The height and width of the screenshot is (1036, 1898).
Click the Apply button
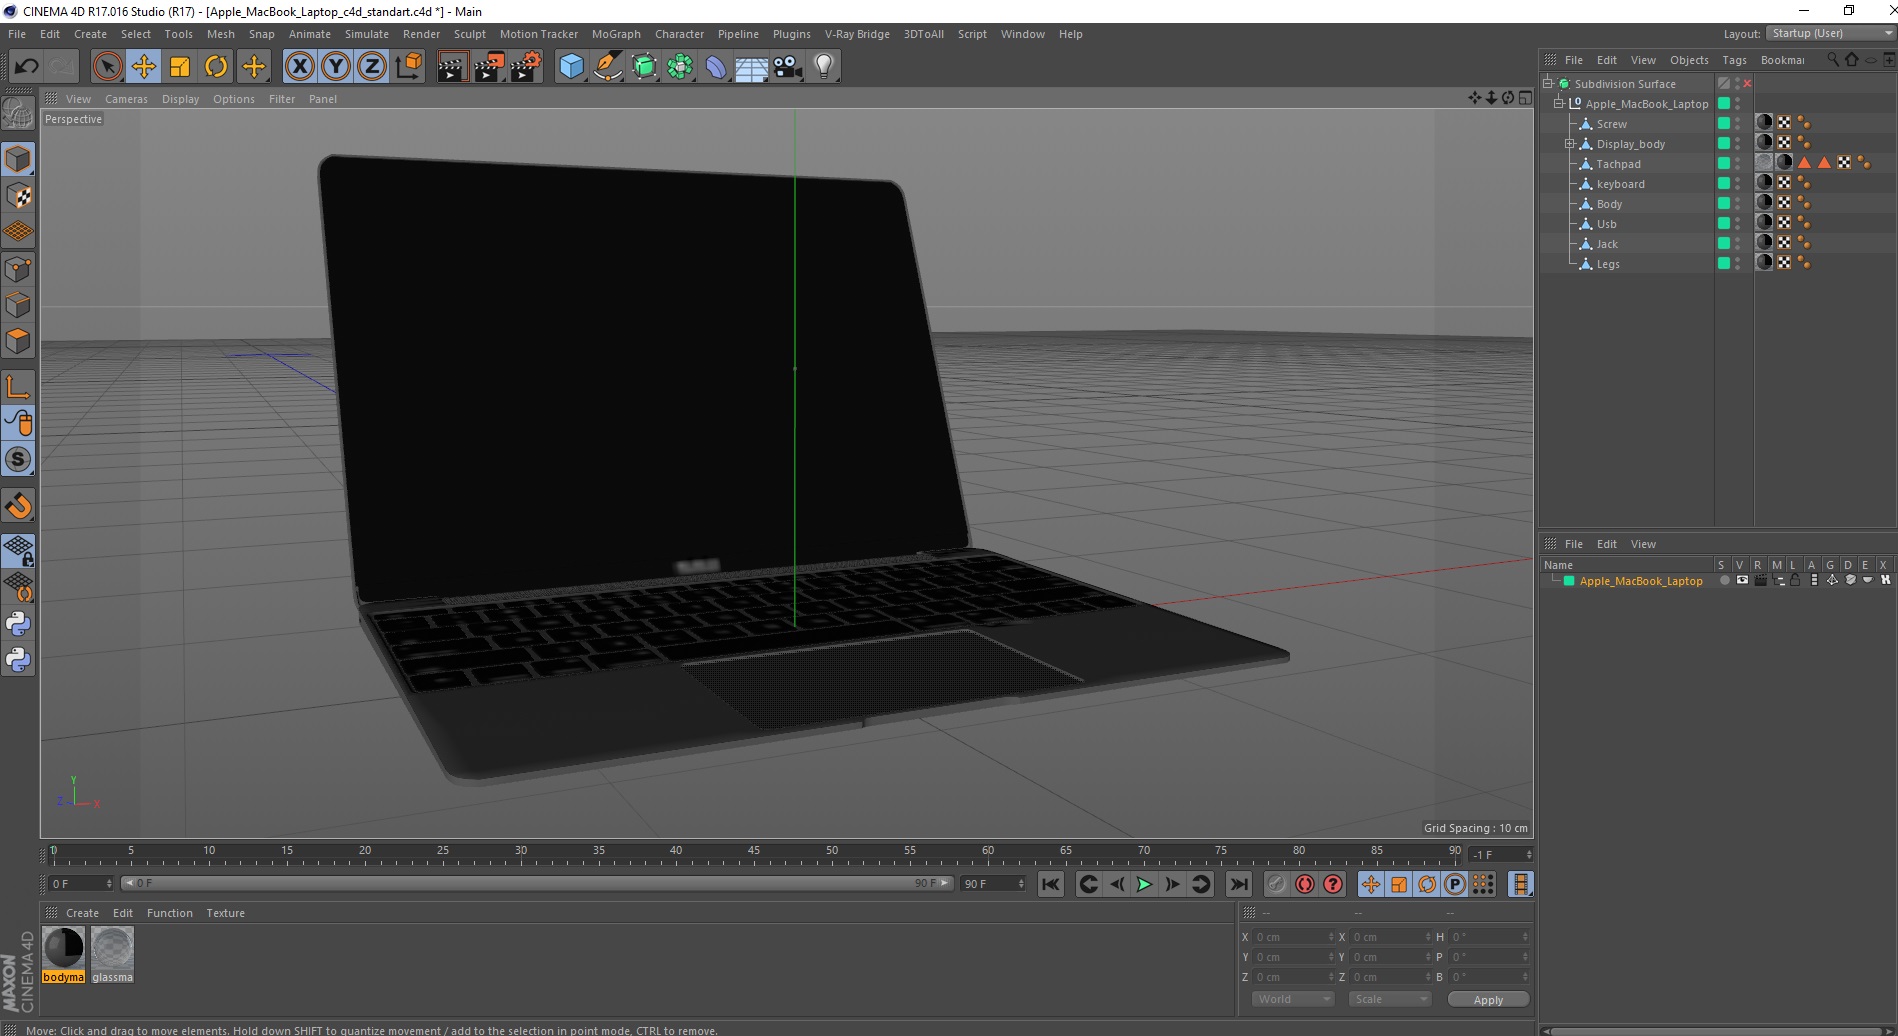pyautogui.click(x=1488, y=1000)
